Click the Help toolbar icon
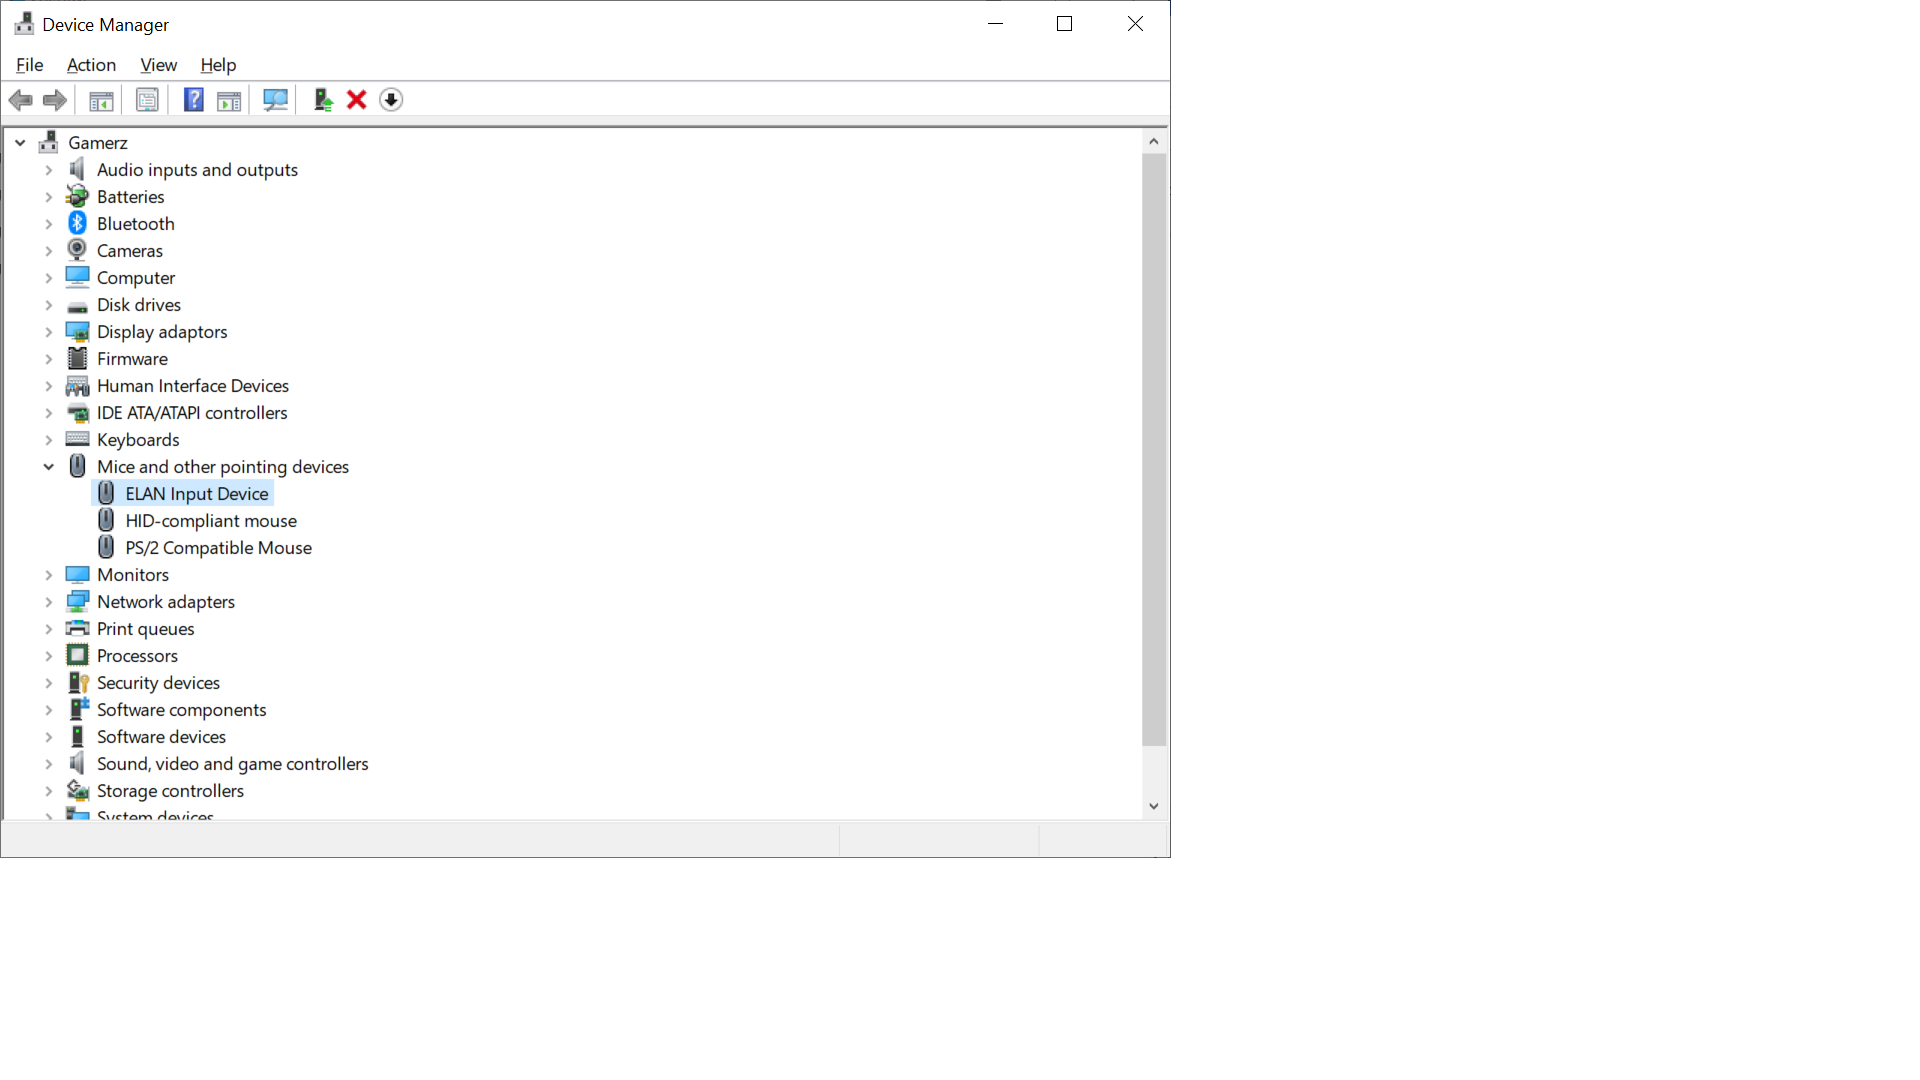The width and height of the screenshot is (1920, 1080). coord(193,99)
